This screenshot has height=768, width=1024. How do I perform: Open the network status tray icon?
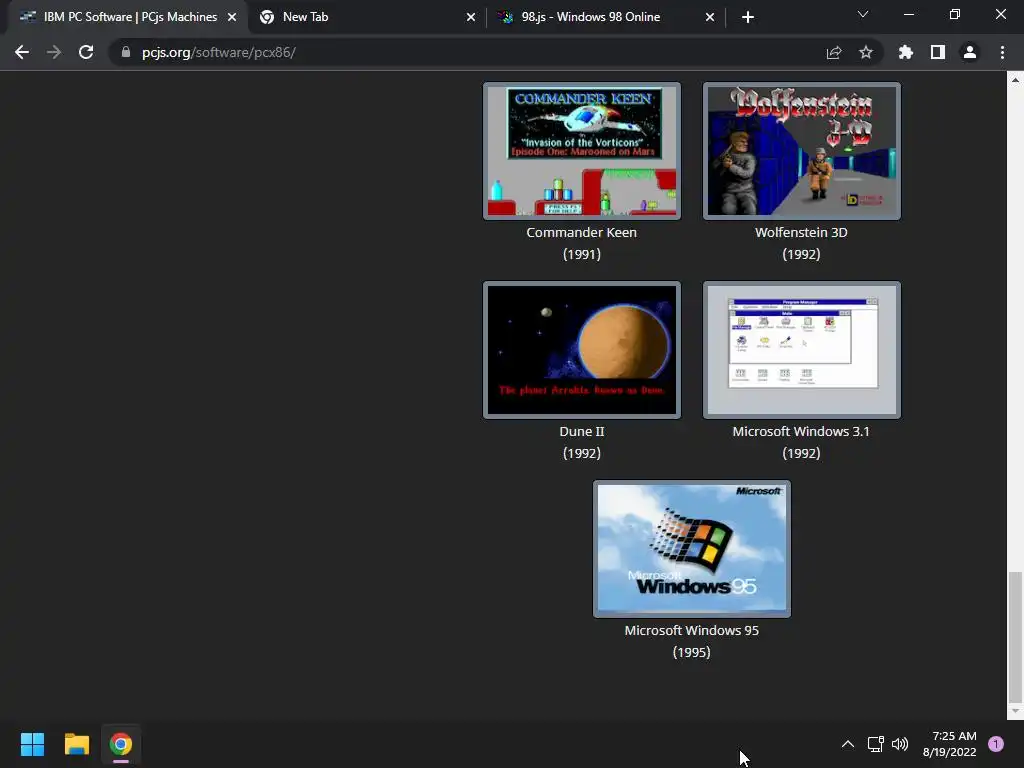point(875,744)
